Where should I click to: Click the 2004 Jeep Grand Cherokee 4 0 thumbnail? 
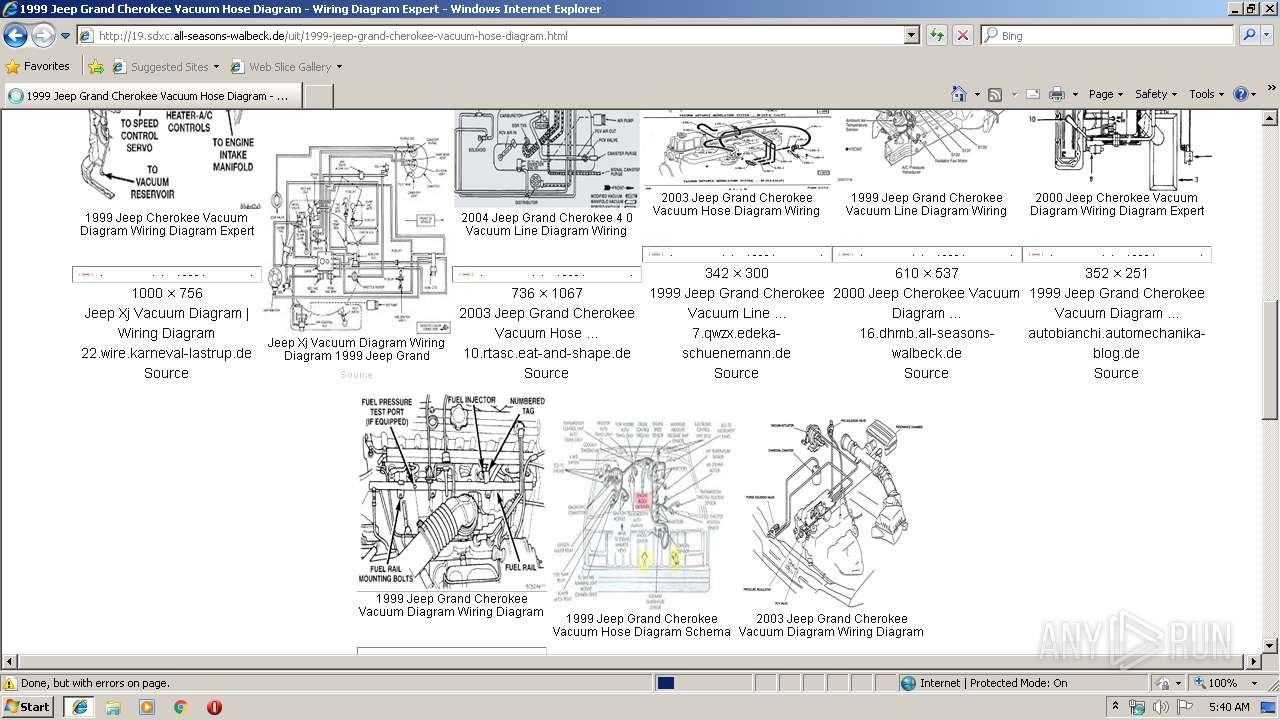(546, 158)
